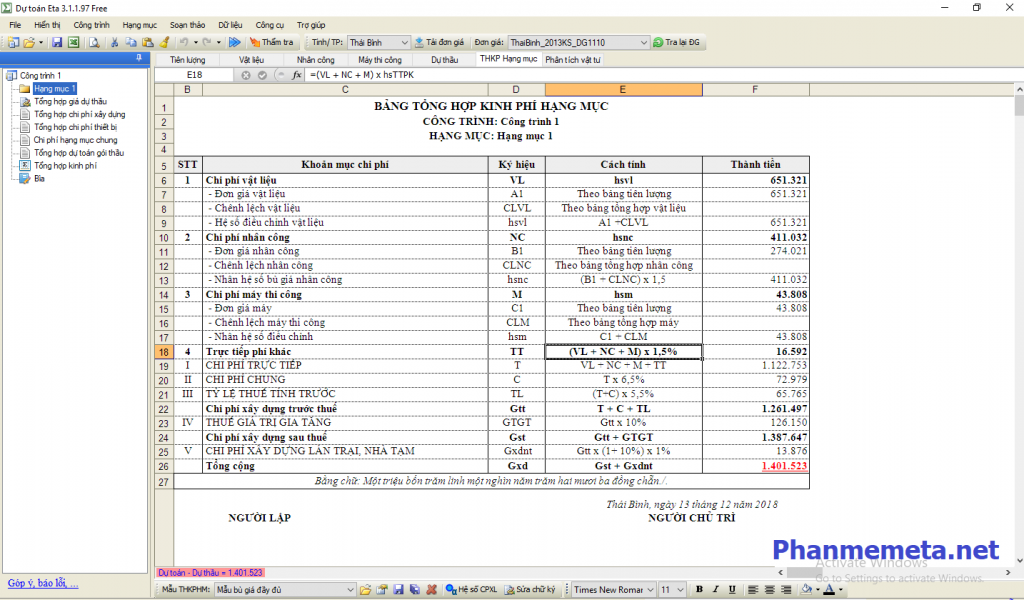Toggle Italic formatting button
Screen dimensions: 1024x600
[716, 590]
